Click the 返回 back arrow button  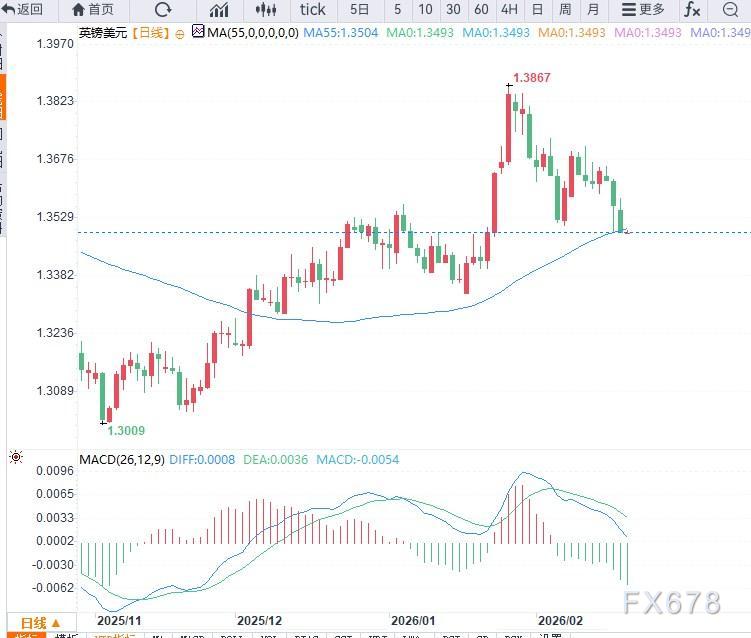point(23,10)
